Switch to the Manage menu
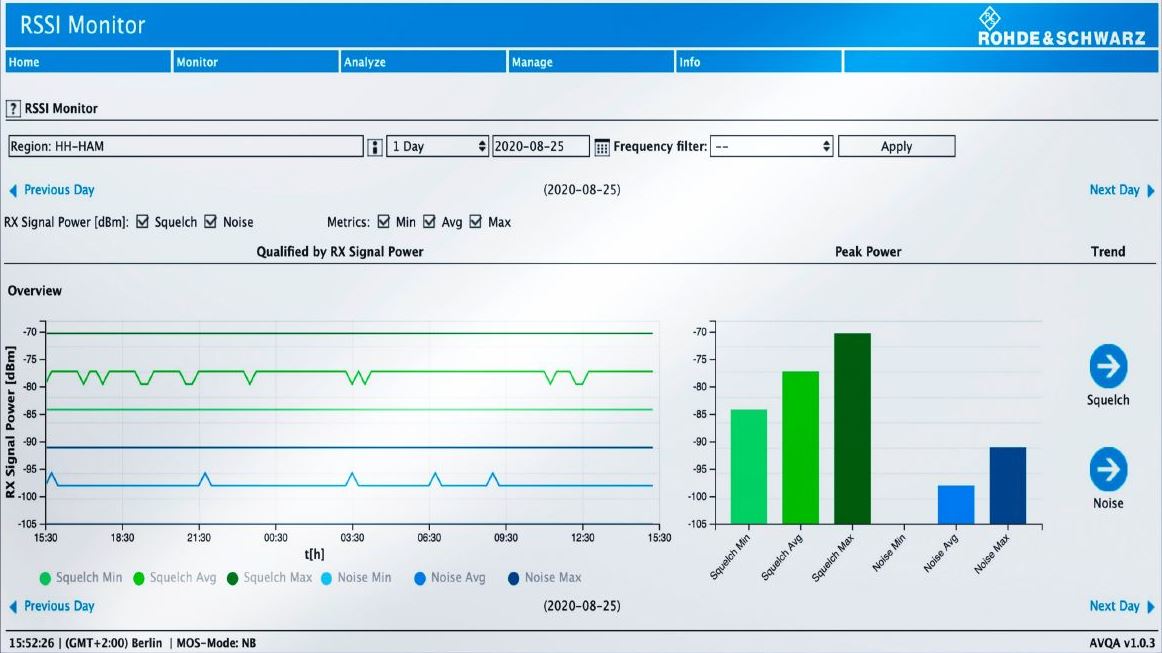This screenshot has width=1162, height=653. tap(532, 62)
